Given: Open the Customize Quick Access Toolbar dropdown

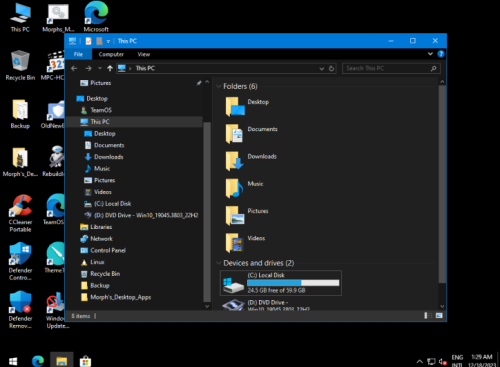Looking at the screenshot, I should pos(108,41).
